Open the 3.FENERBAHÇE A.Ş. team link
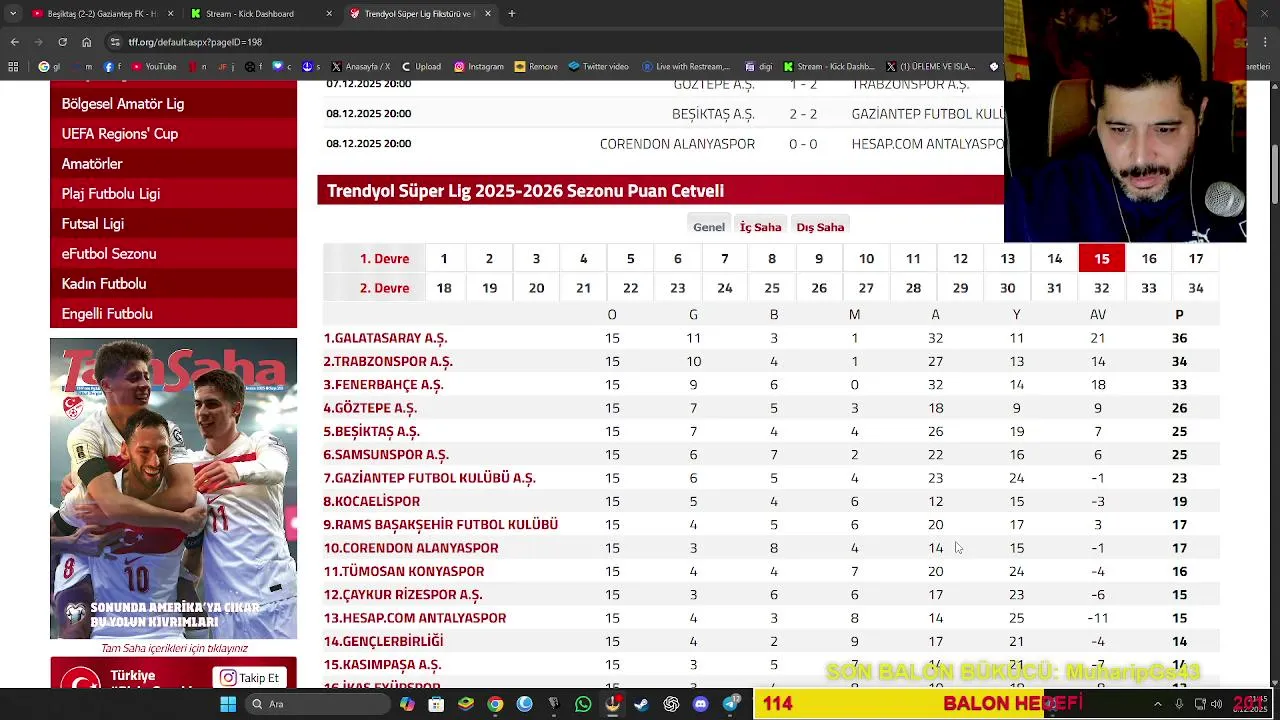 [383, 385]
